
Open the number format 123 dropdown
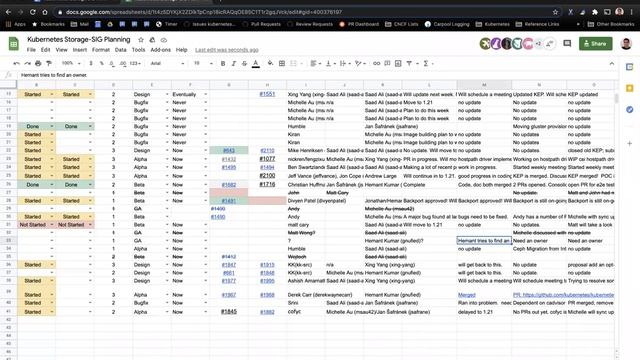(135, 63)
